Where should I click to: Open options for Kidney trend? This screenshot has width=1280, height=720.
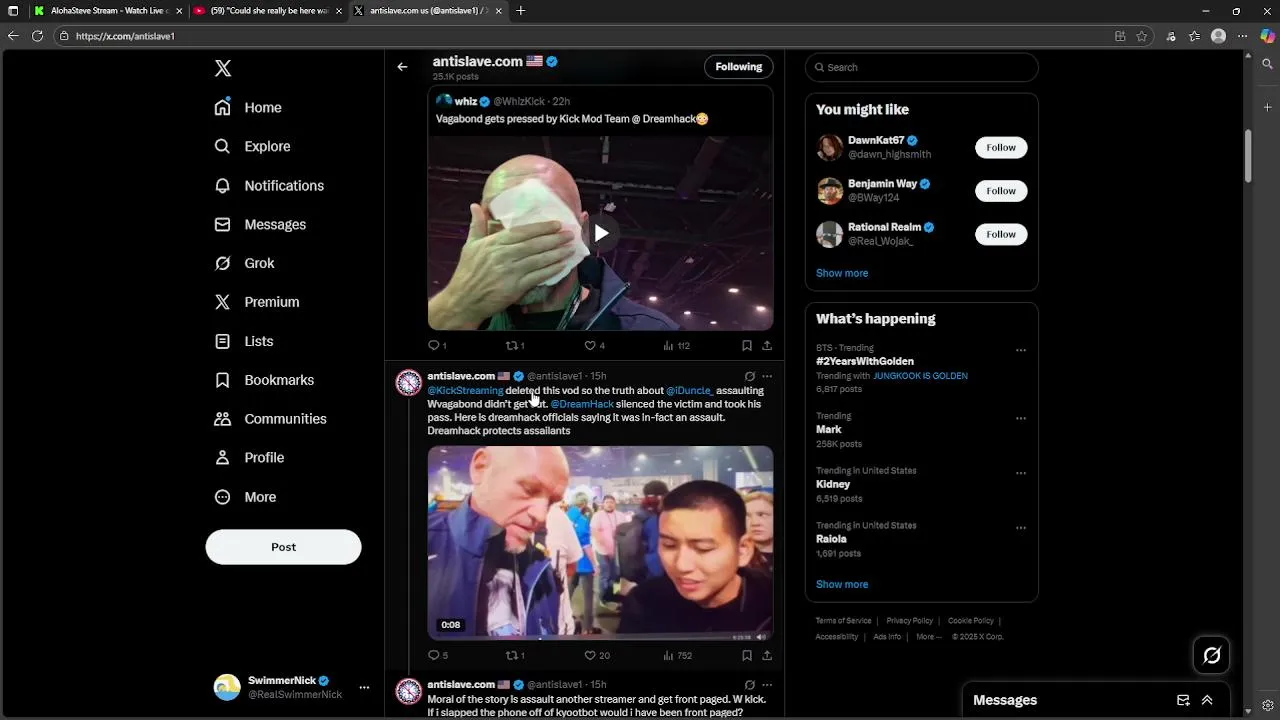1020,474
